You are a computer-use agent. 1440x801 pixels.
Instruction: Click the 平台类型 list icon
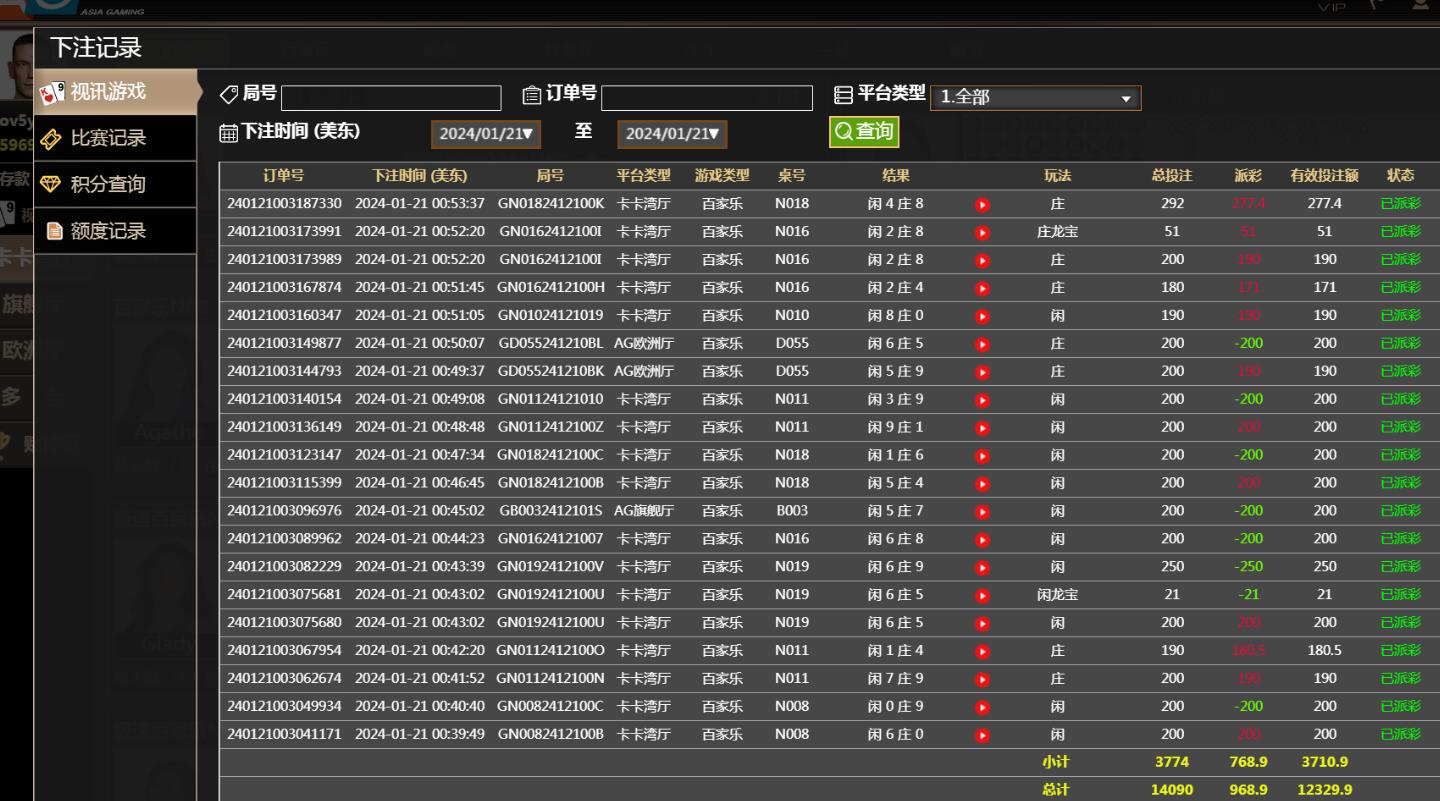843,95
